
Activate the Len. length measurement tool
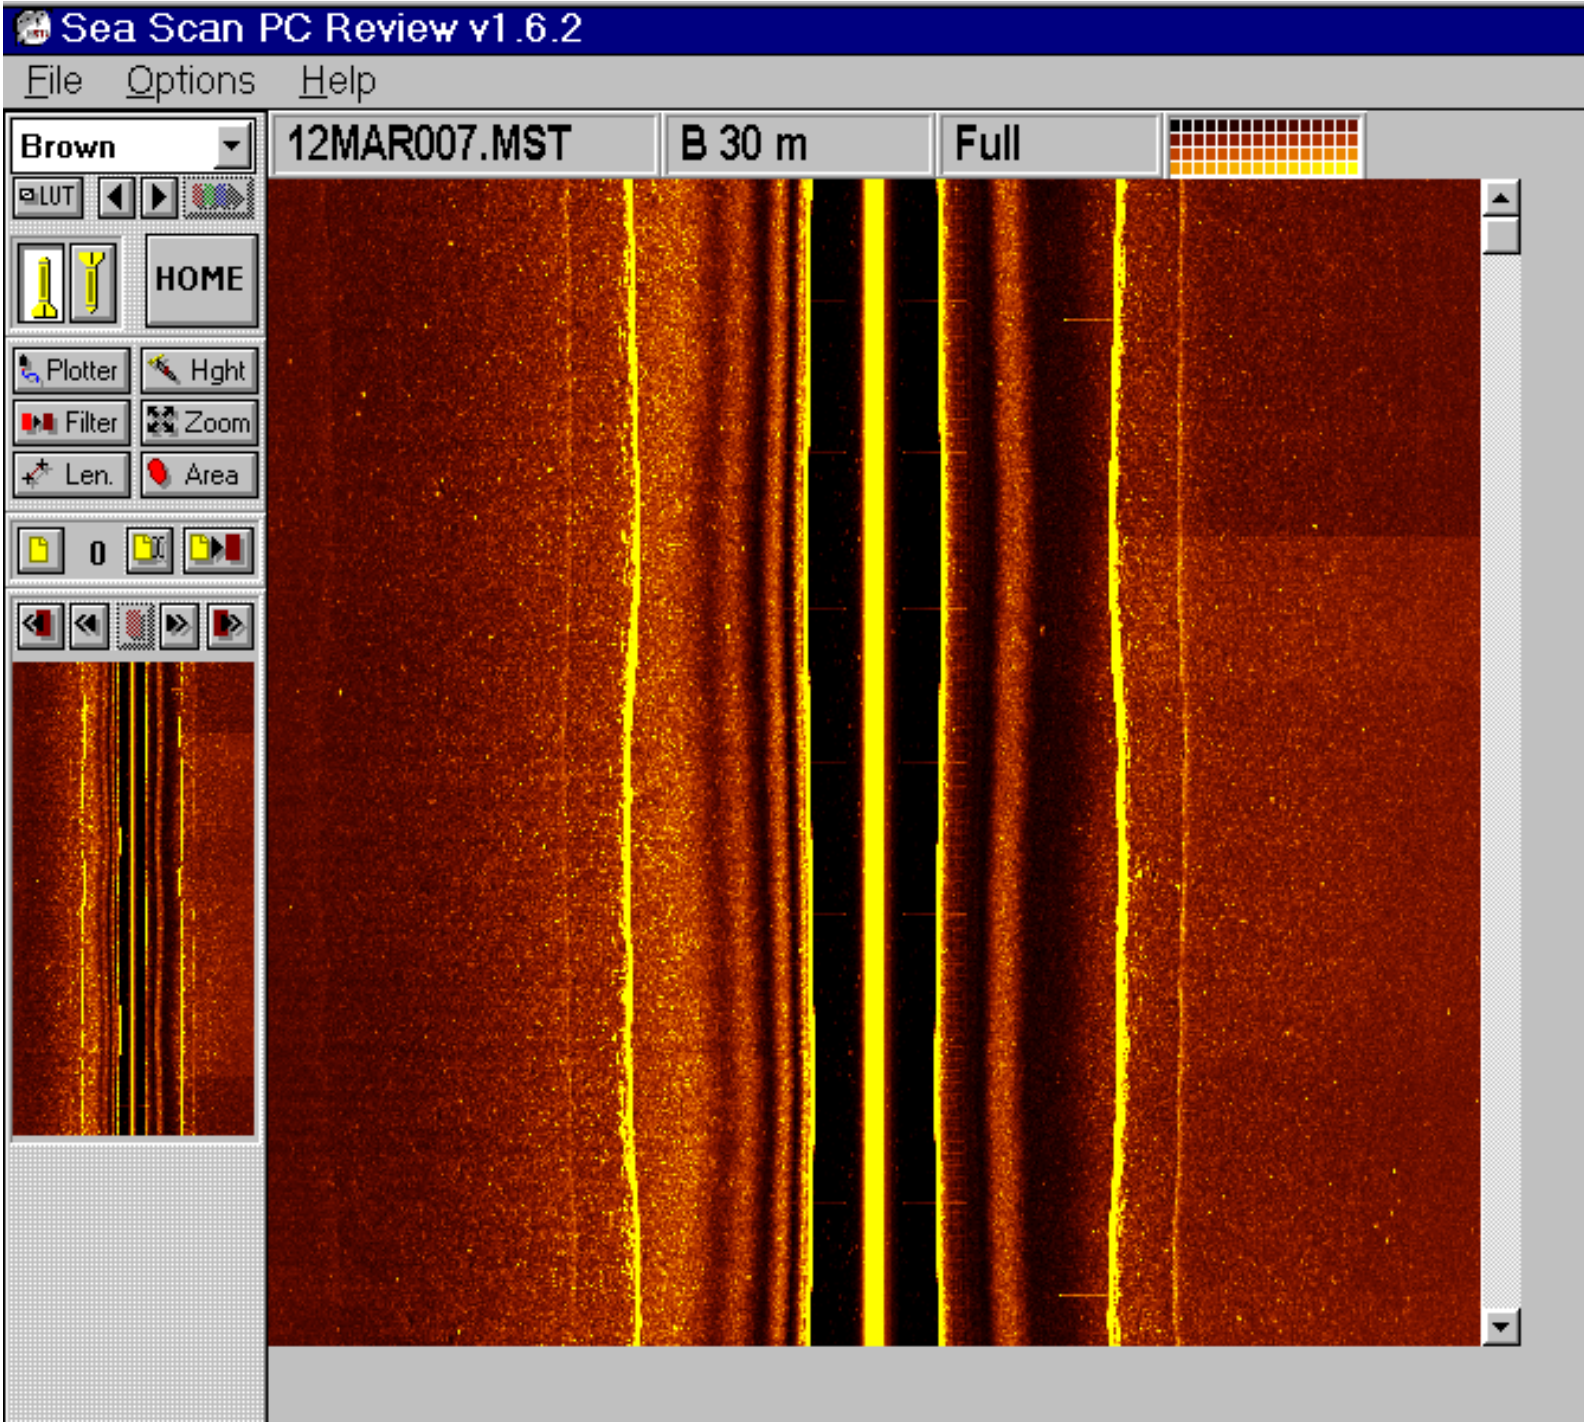(72, 474)
